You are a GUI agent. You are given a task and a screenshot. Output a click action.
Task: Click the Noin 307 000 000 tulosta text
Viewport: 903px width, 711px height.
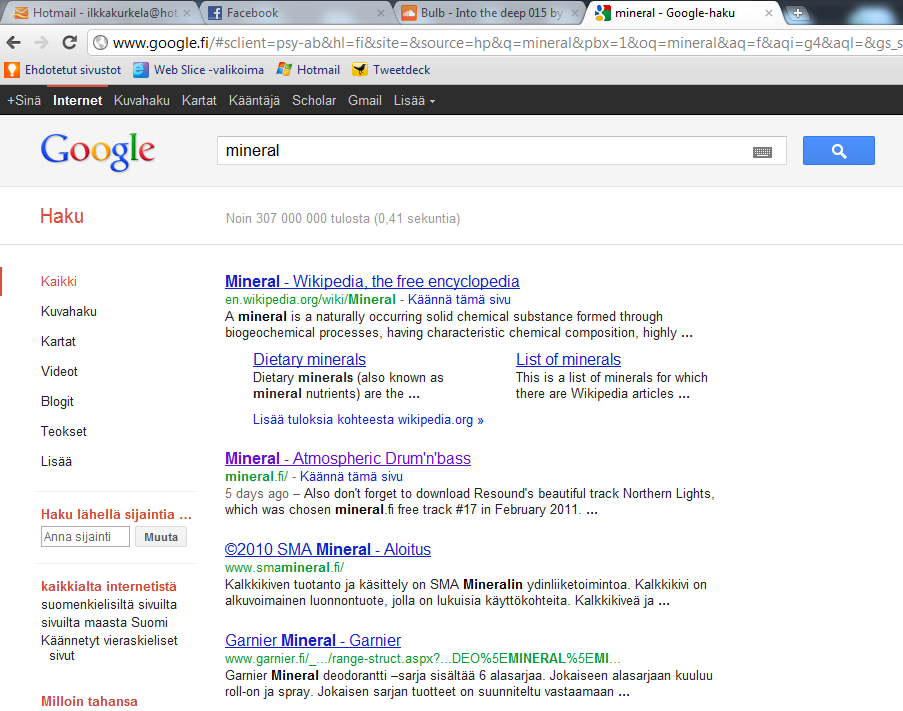pyautogui.click(x=343, y=219)
